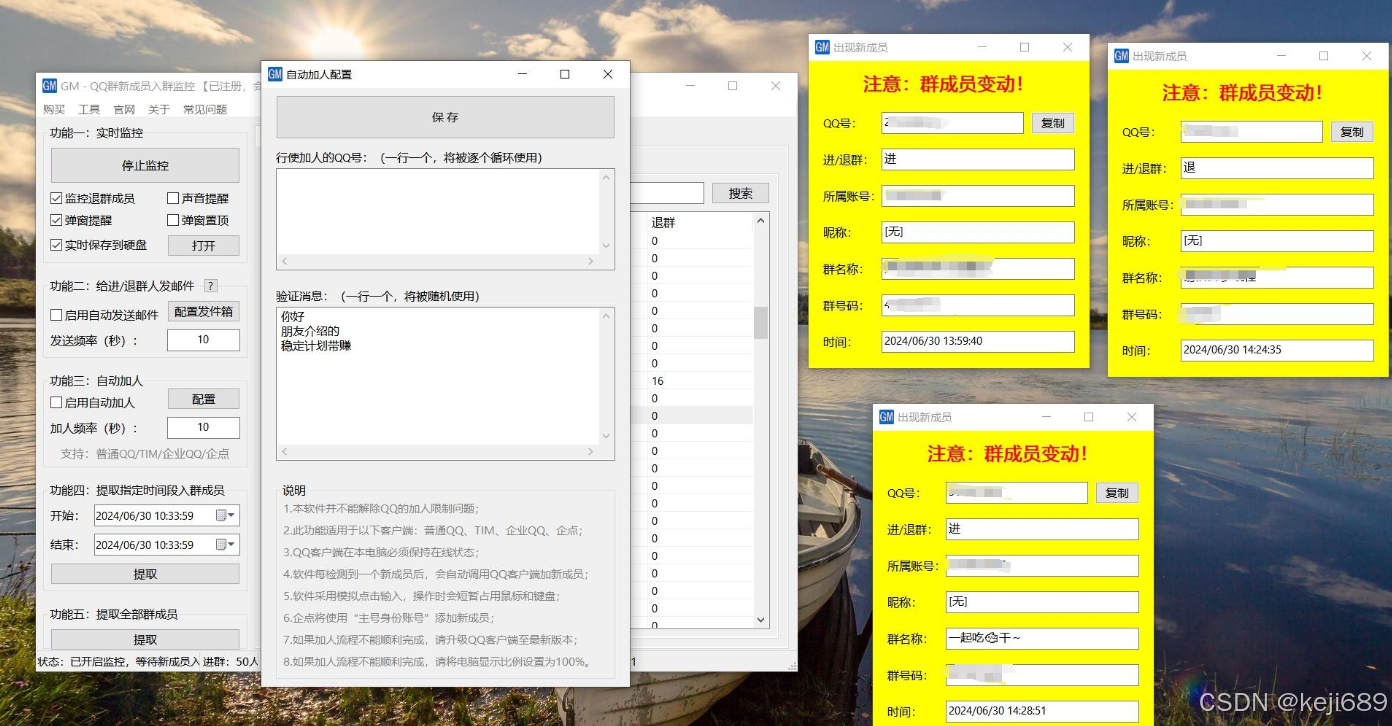Open 配置发件箱 settings
This screenshot has width=1392, height=726.
click(204, 311)
